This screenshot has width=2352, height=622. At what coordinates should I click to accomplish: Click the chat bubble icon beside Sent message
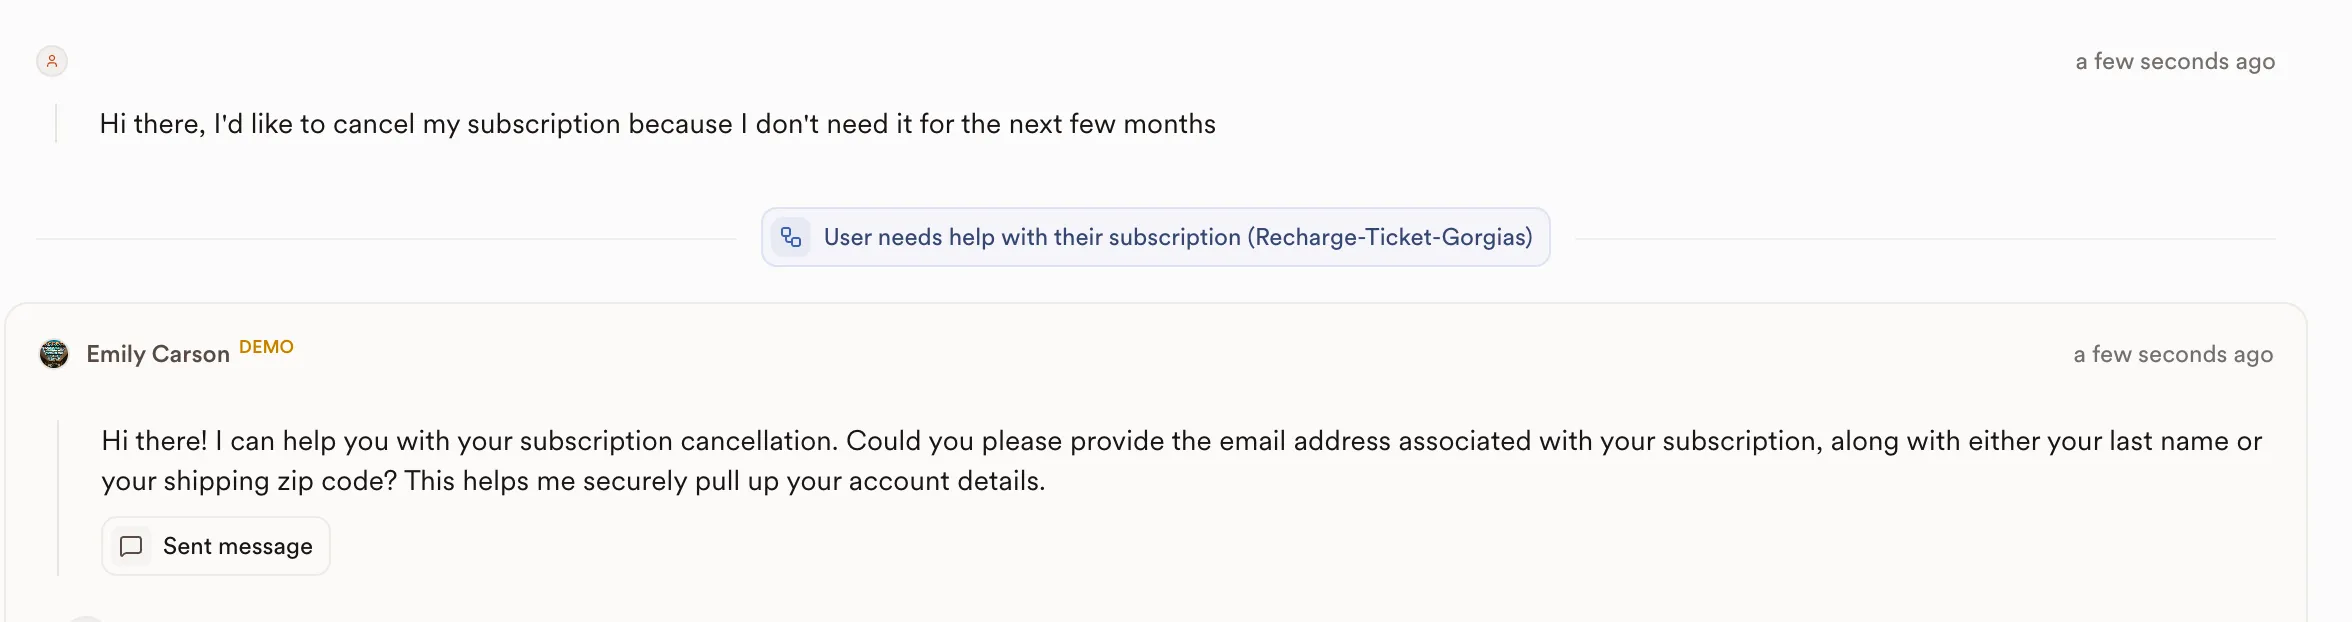coord(131,546)
